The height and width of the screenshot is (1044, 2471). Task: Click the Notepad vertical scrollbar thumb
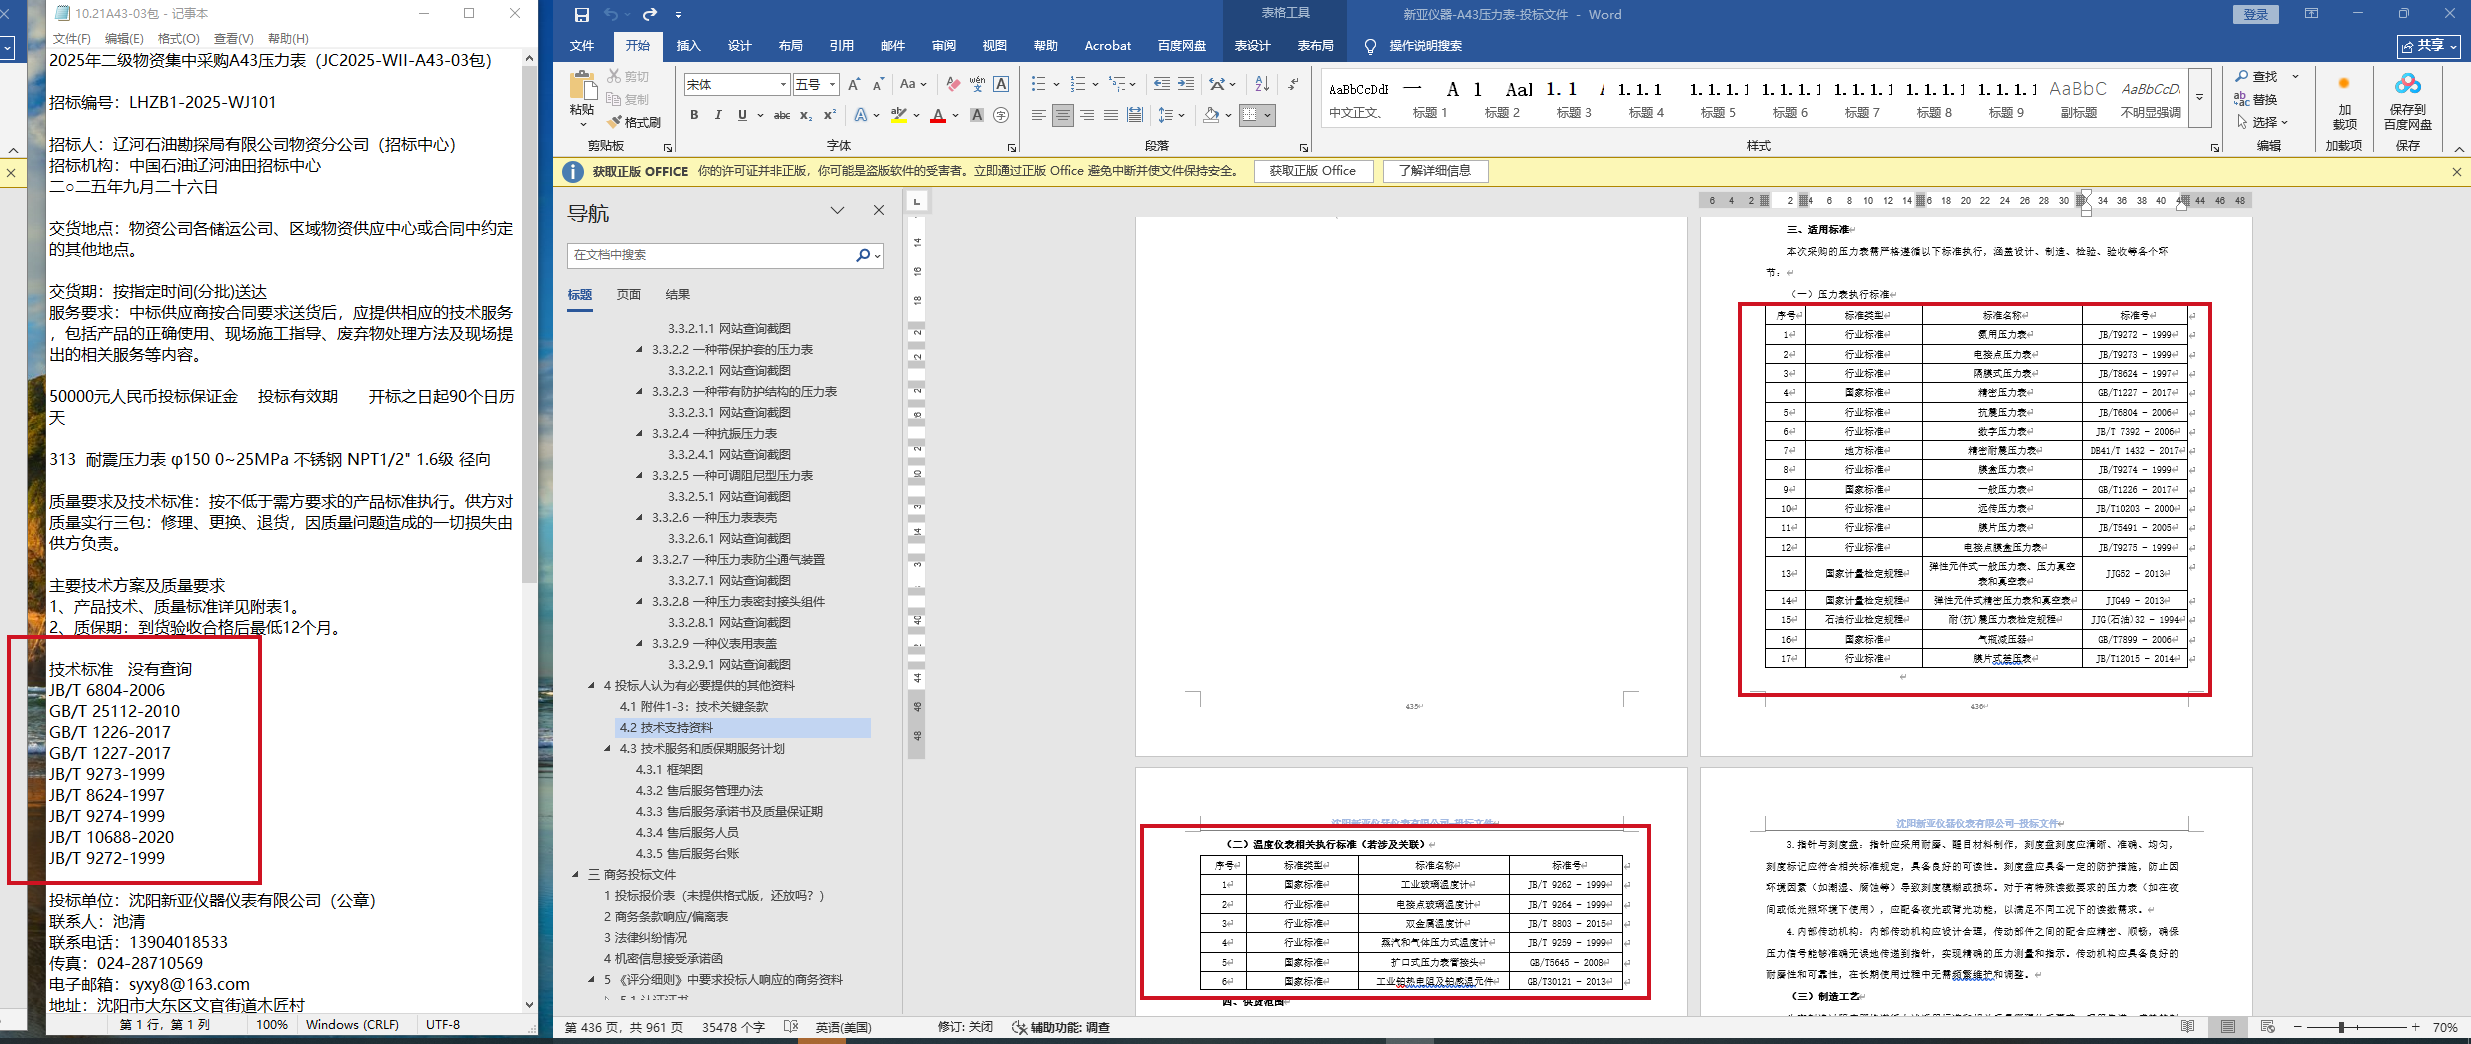(529, 326)
